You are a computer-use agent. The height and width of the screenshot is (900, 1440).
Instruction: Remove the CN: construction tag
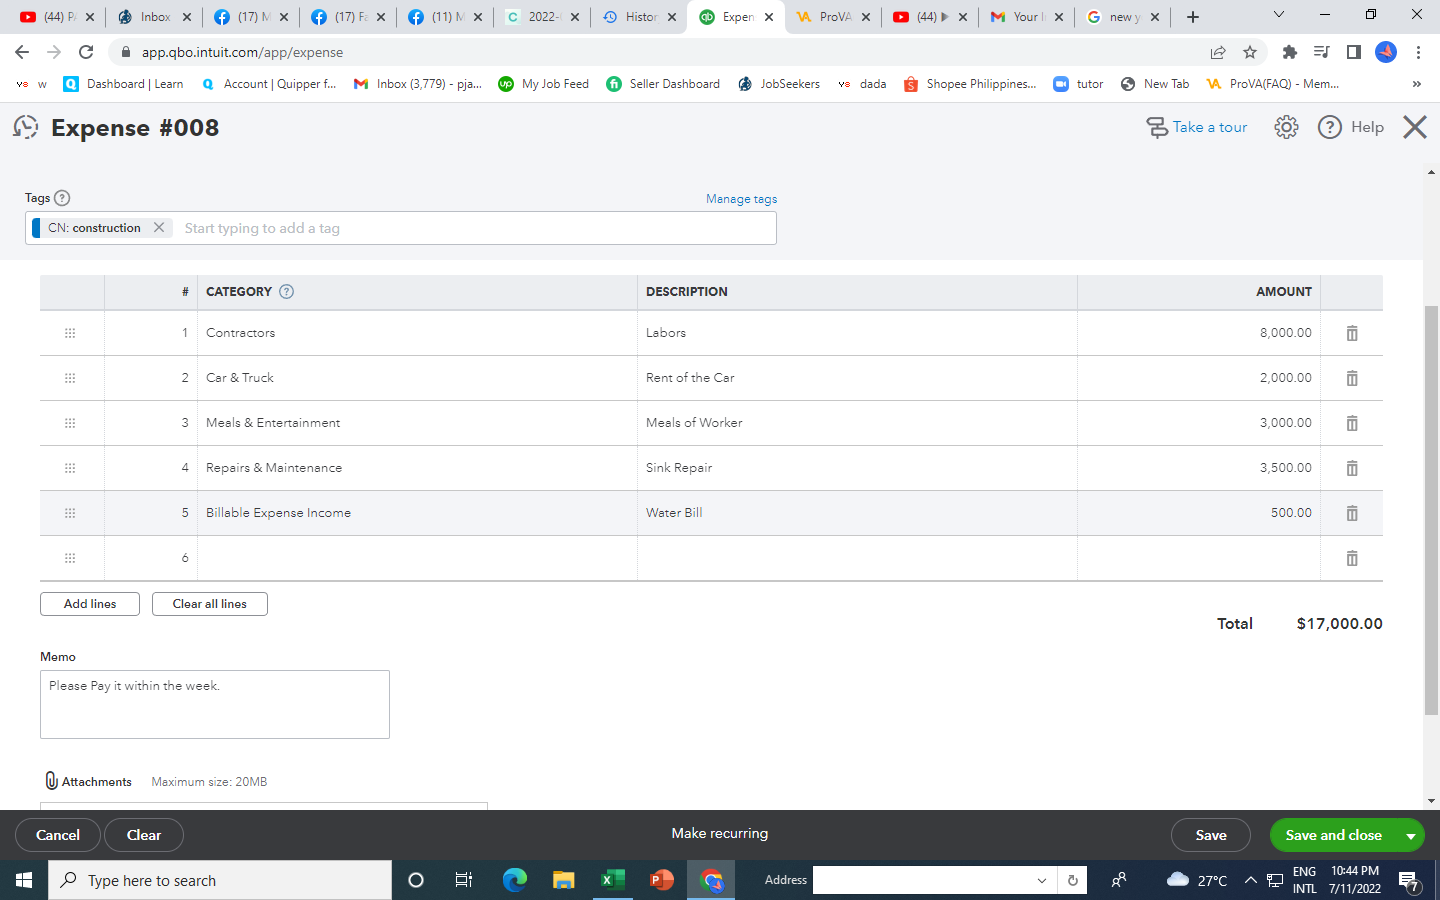click(x=159, y=228)
